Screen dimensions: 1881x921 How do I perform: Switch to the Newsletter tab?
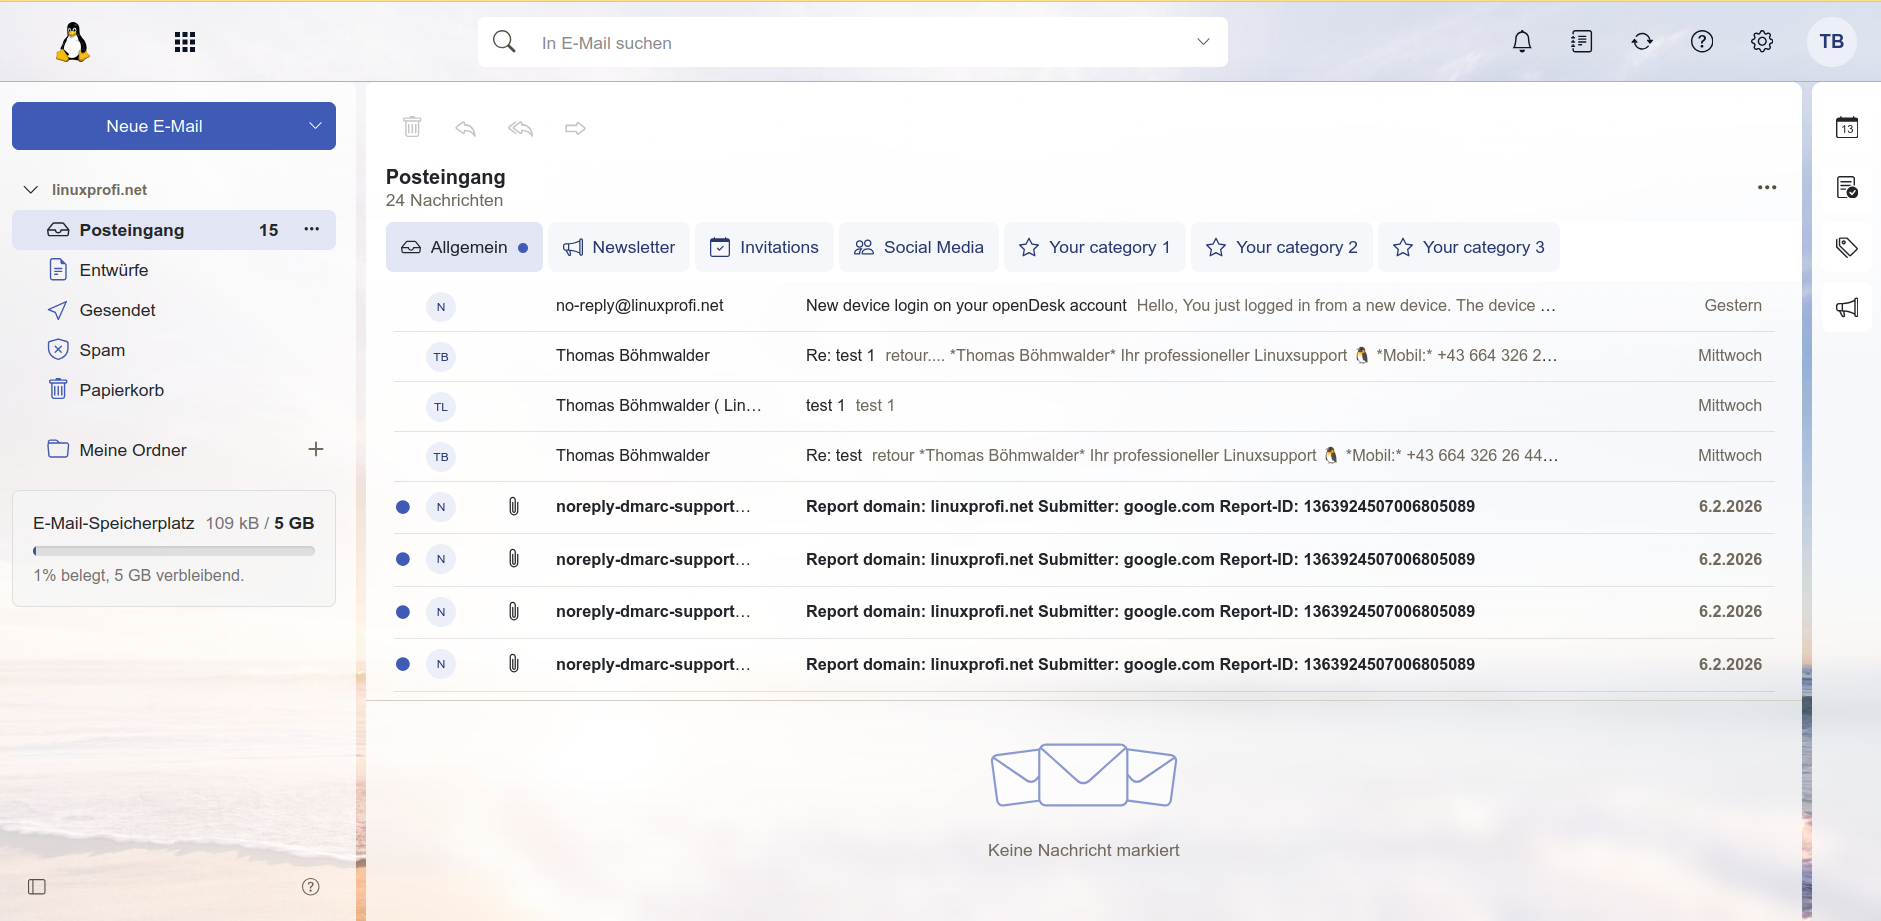(x=619, y=247)
